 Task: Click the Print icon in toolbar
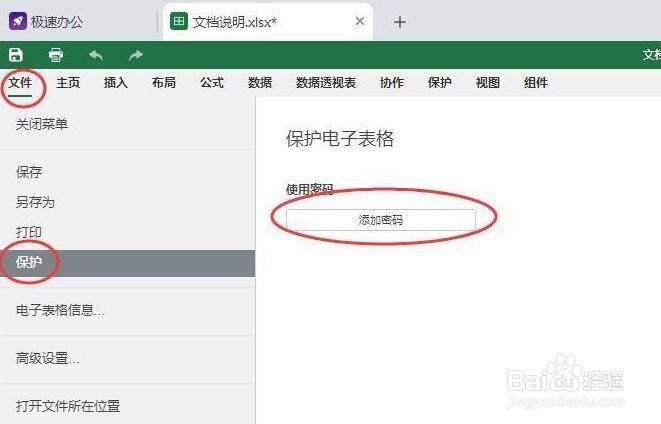pos(56,55)
